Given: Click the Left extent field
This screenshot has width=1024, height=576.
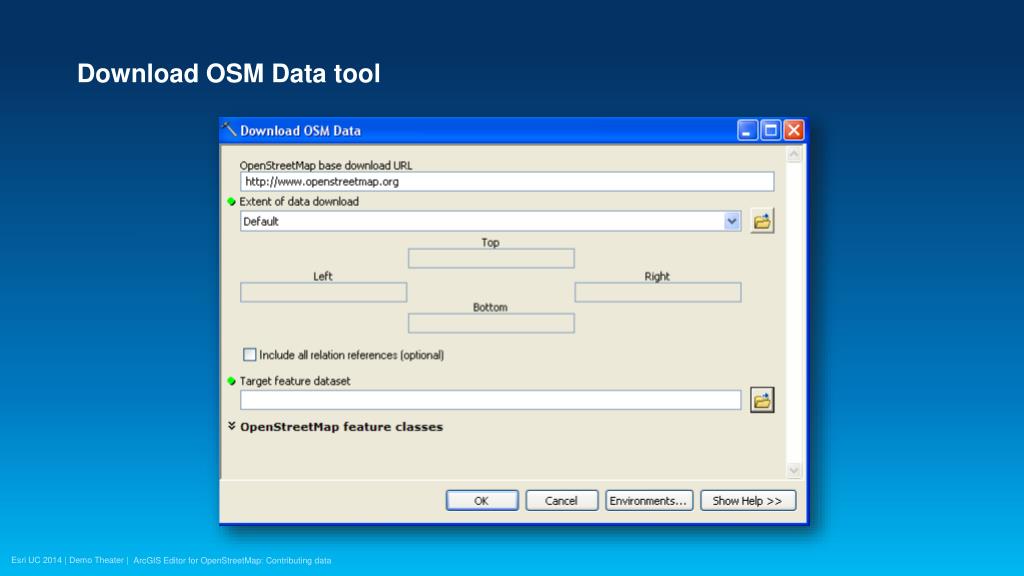Looking at the screenshot, I should pos(323,292).
